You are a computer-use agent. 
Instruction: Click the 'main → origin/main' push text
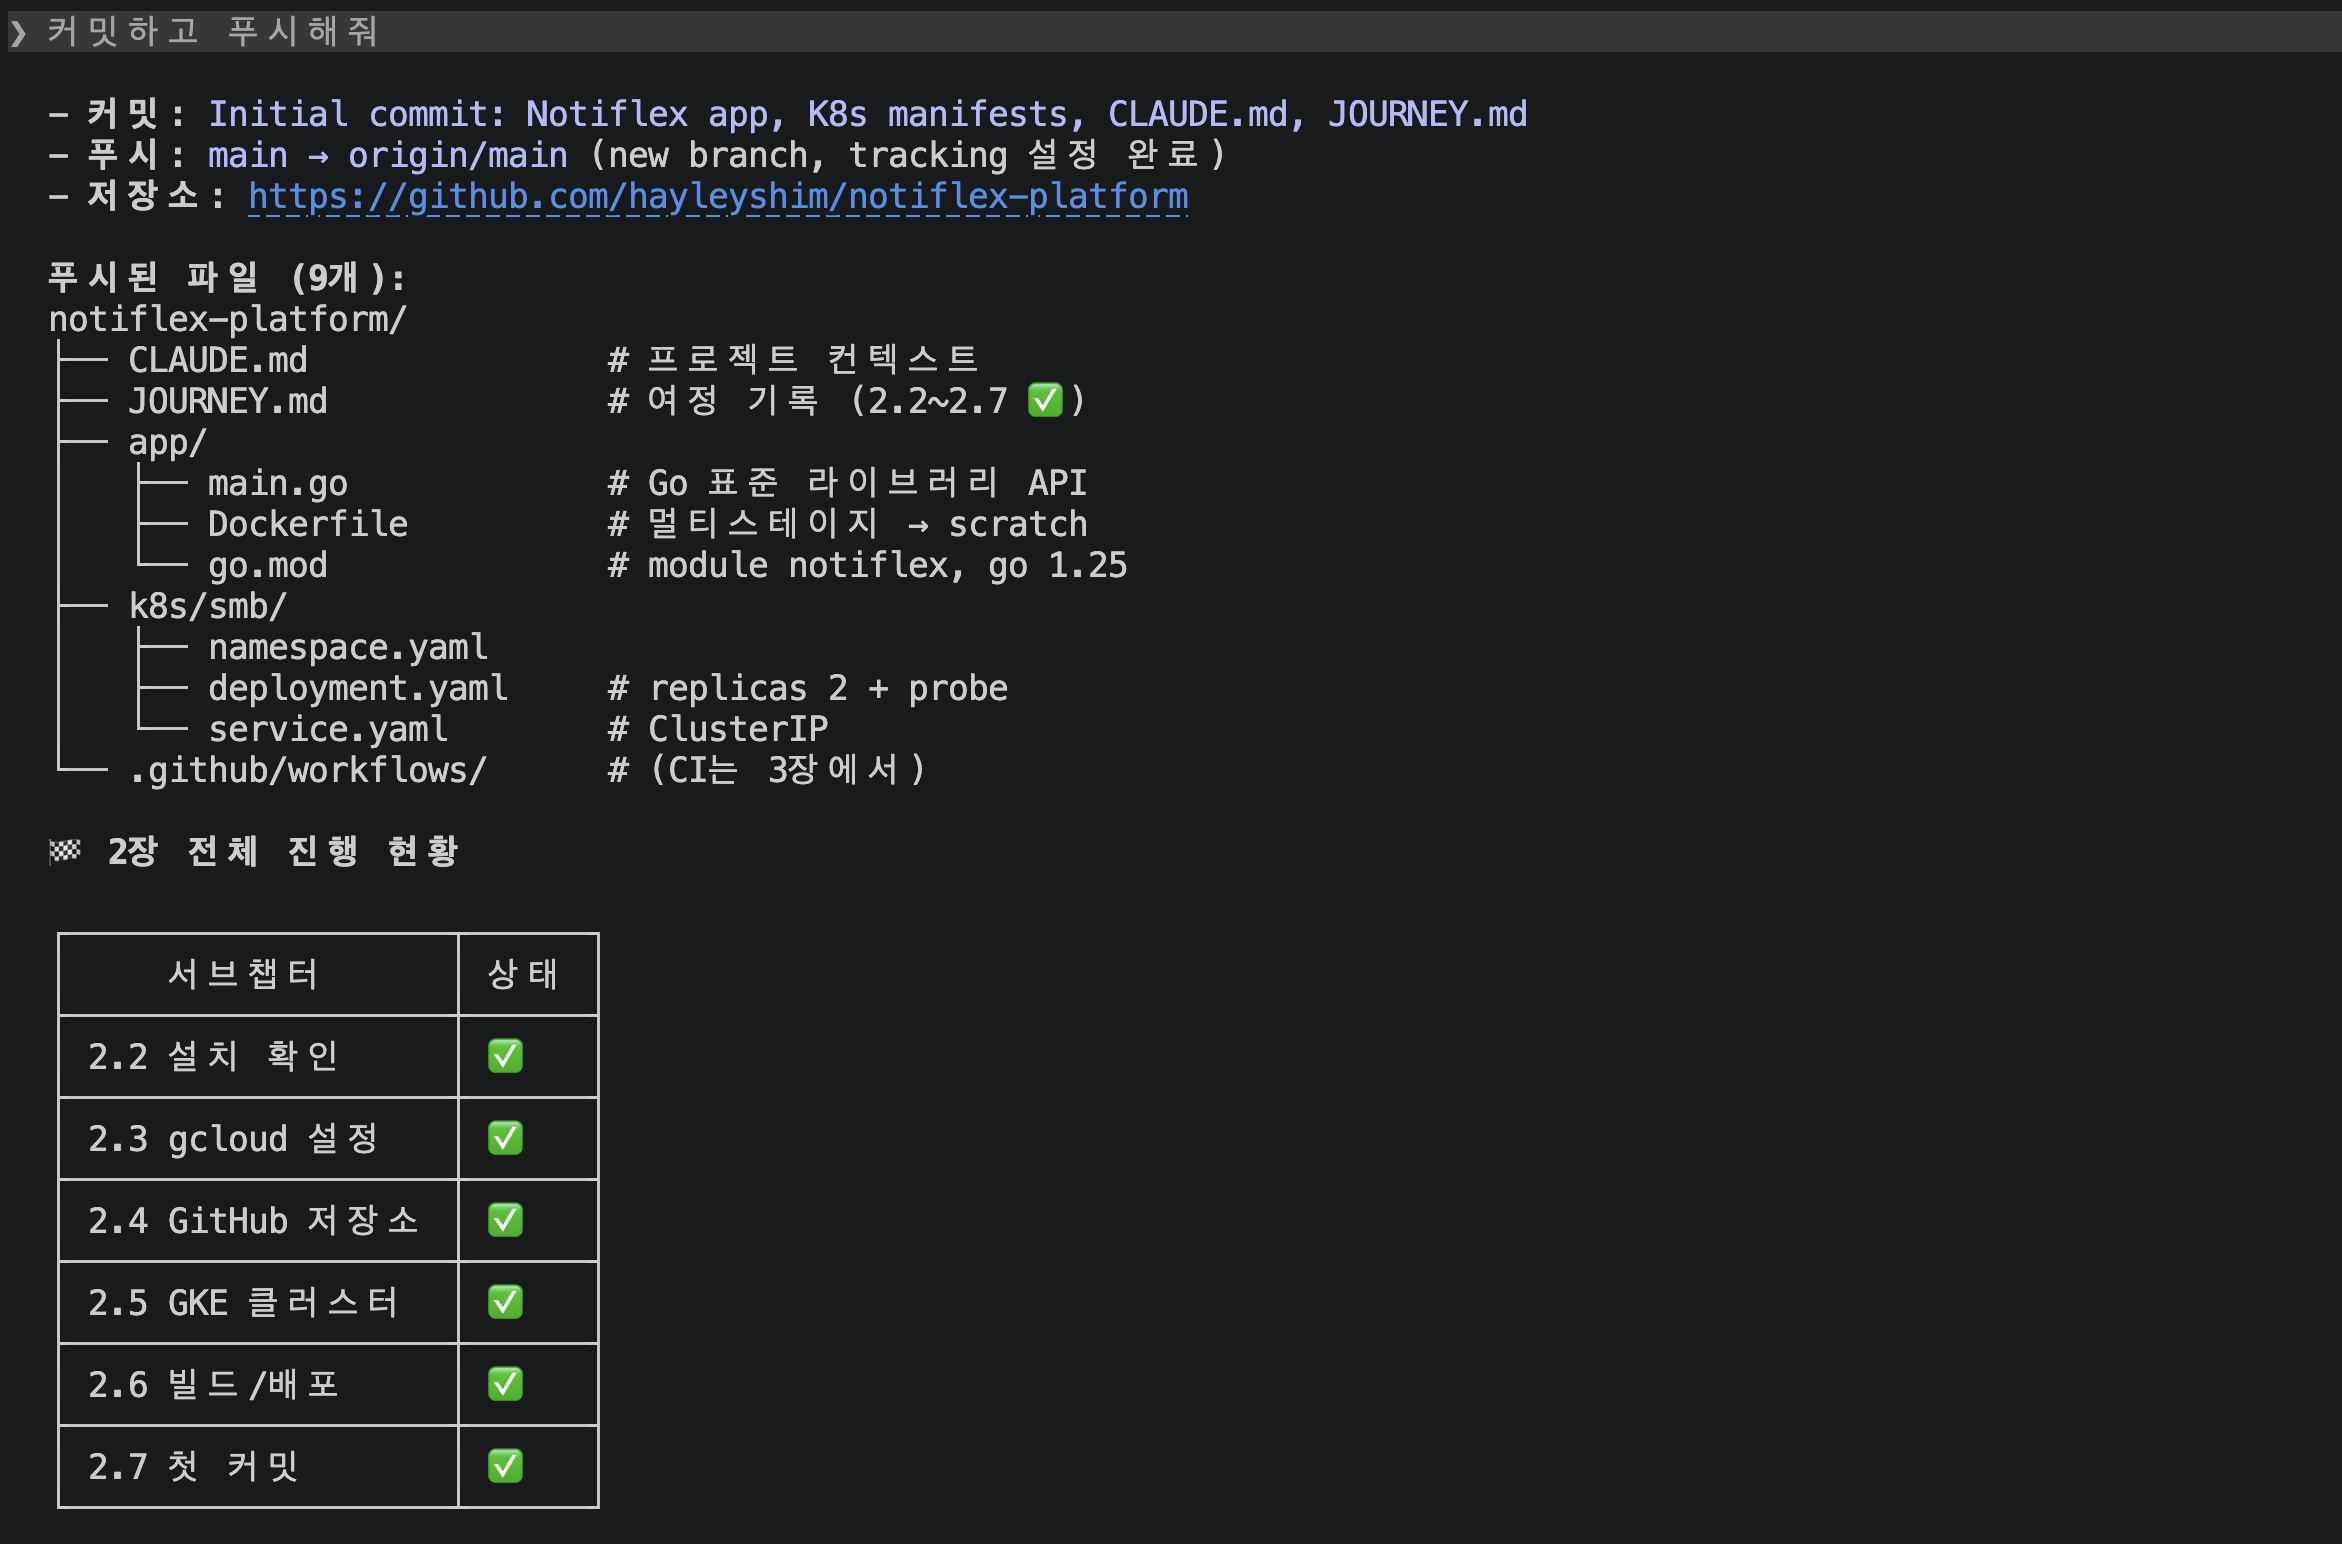(388, 155)
